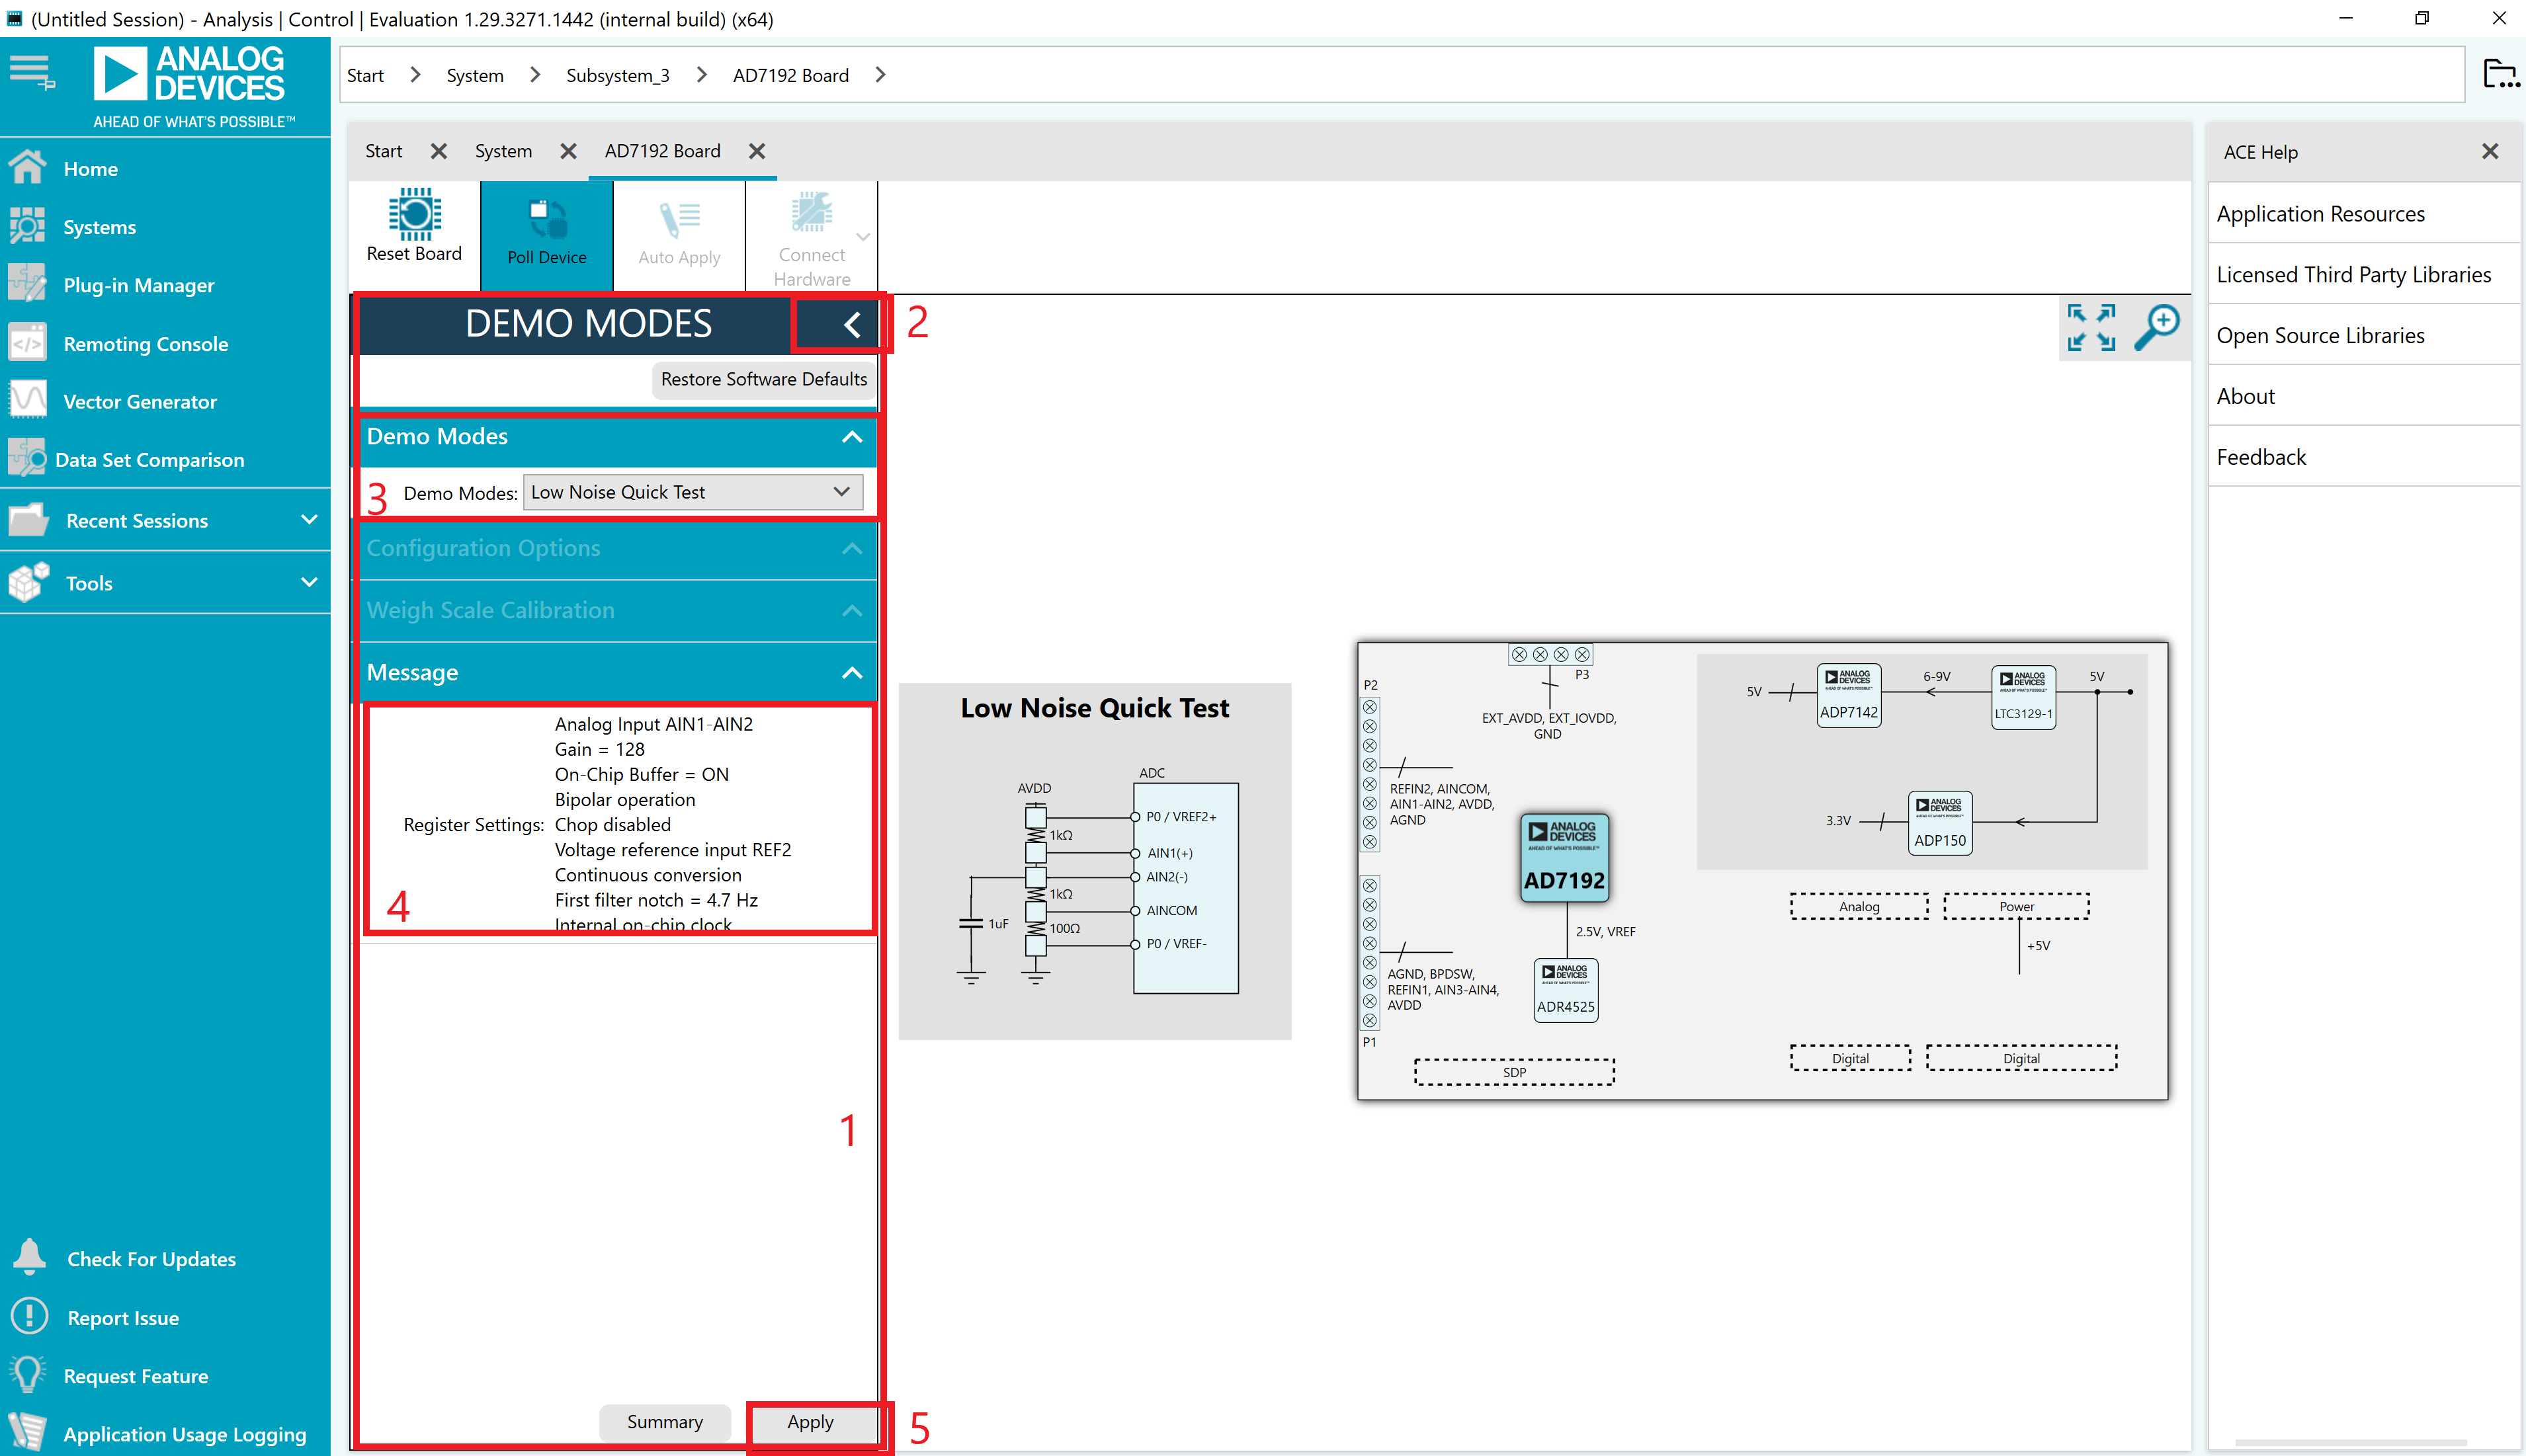Viewport: 2526px width, 1456px height.
Task: Click the AD7192 chip in diagram
Action: pos(1564,857)
